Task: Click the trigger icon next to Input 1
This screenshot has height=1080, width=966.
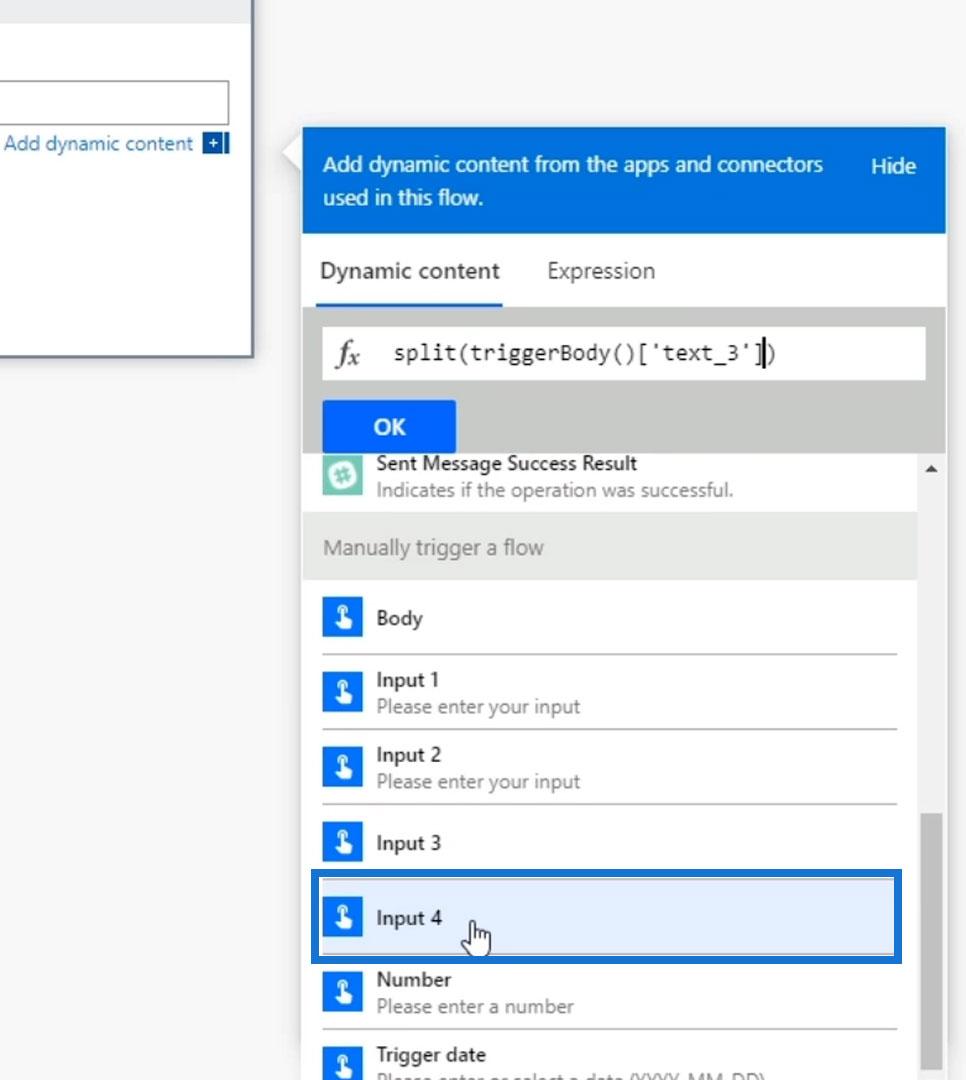Action: [x=342, y=692]
